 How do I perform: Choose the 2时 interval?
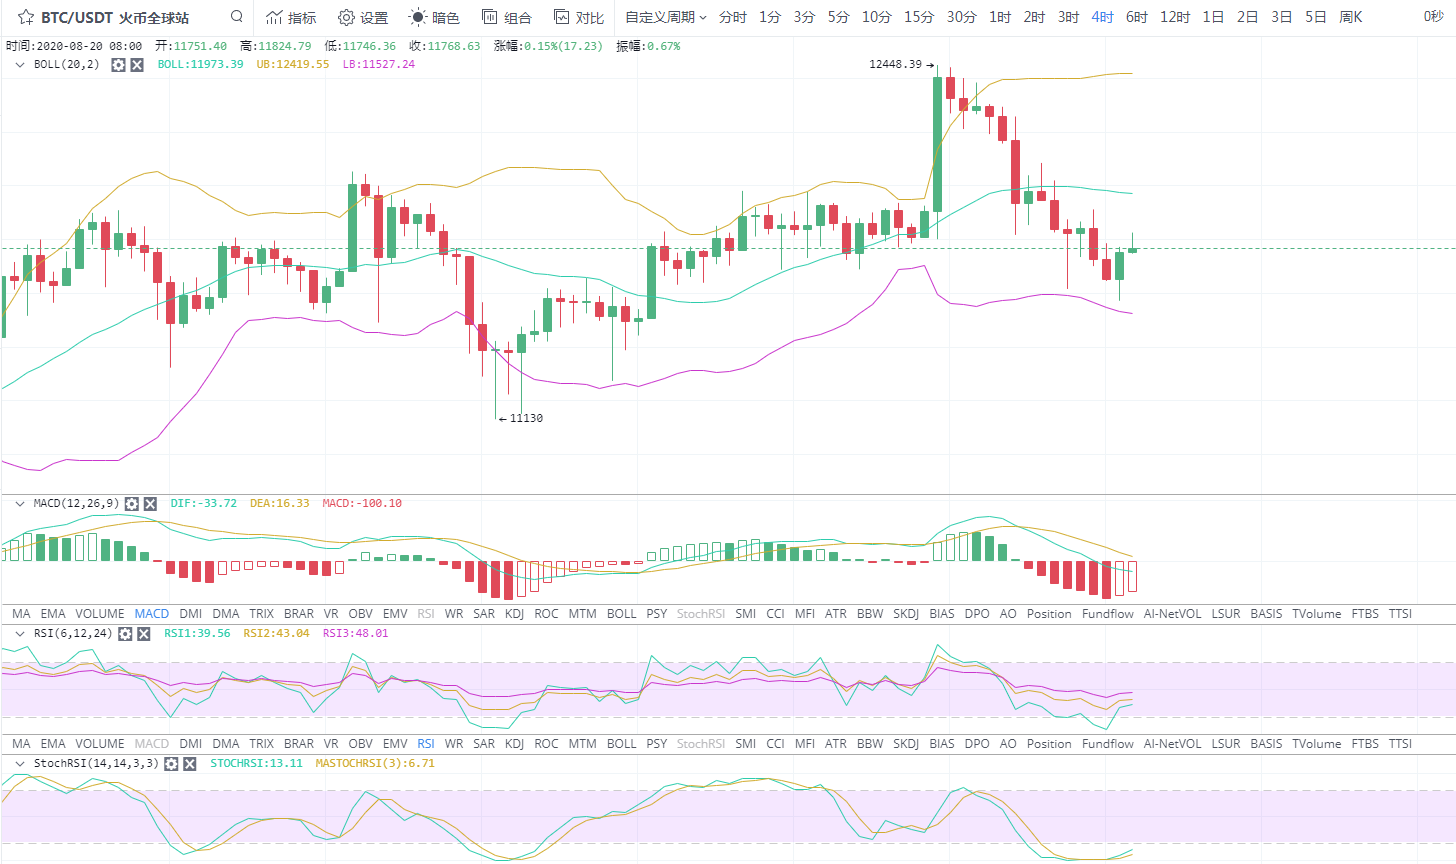pyautogui.click(x=1034, y=17)
